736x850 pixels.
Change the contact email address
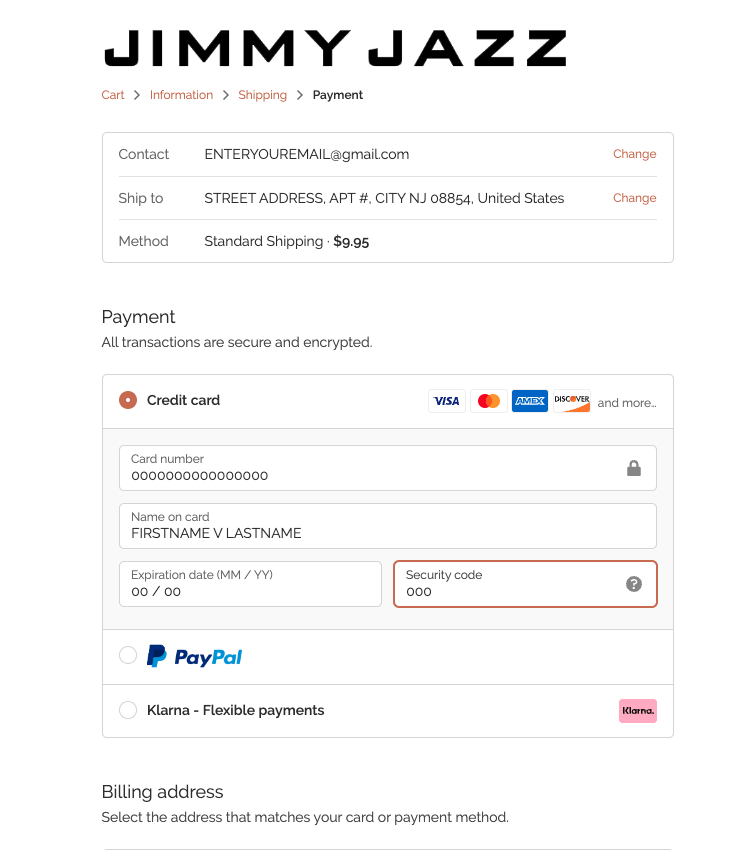click(x=634, y=154)
